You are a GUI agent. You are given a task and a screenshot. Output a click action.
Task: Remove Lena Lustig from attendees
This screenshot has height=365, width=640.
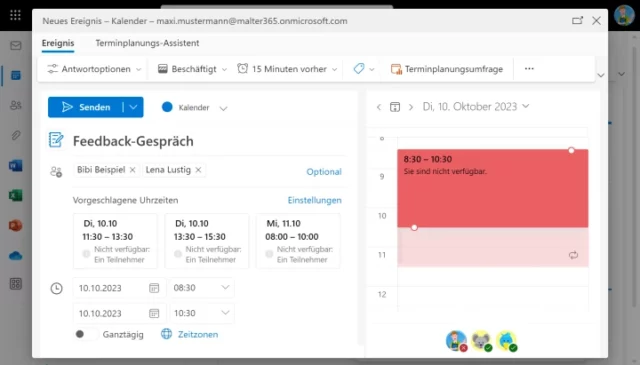(x=198, y=170)
